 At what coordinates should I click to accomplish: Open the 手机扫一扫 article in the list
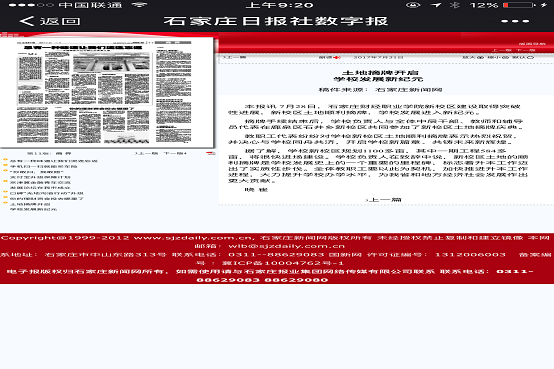click(43, 166)
